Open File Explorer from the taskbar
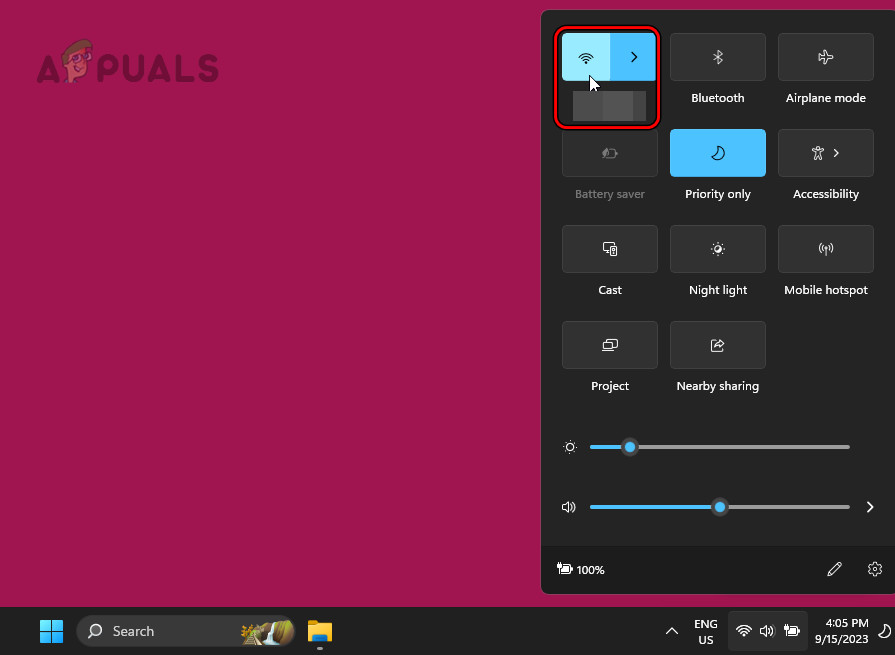This screenshot has width=895, height=655. tap(320, 631)
